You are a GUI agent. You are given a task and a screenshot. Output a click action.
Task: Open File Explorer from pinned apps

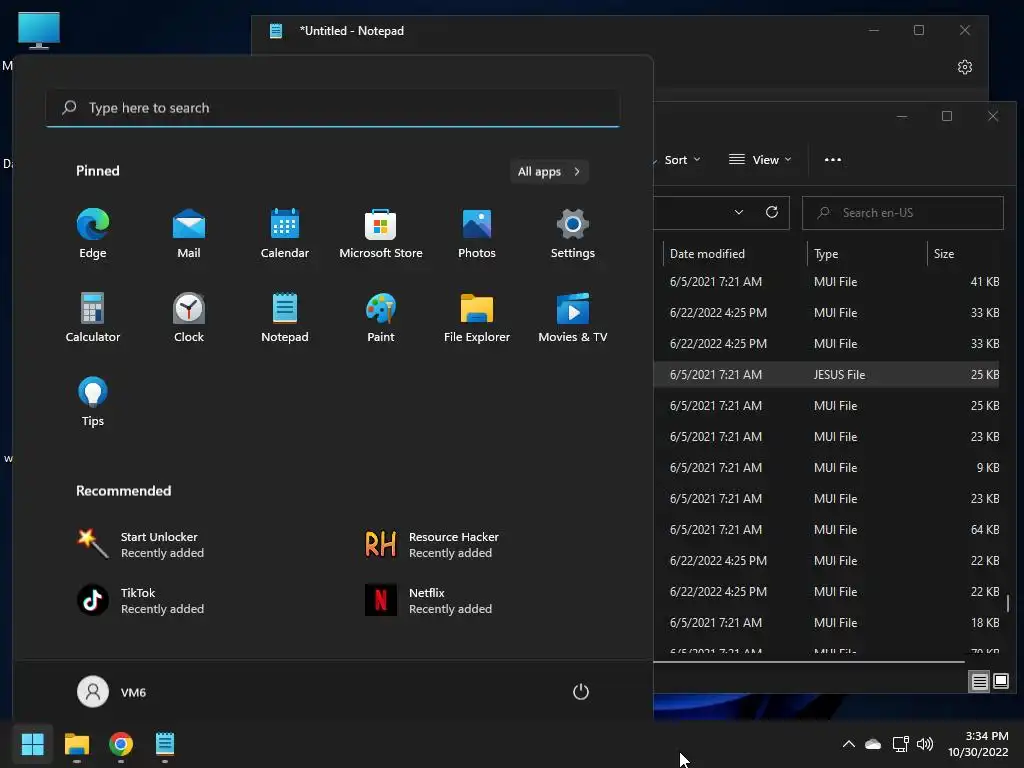pos(477,318)
